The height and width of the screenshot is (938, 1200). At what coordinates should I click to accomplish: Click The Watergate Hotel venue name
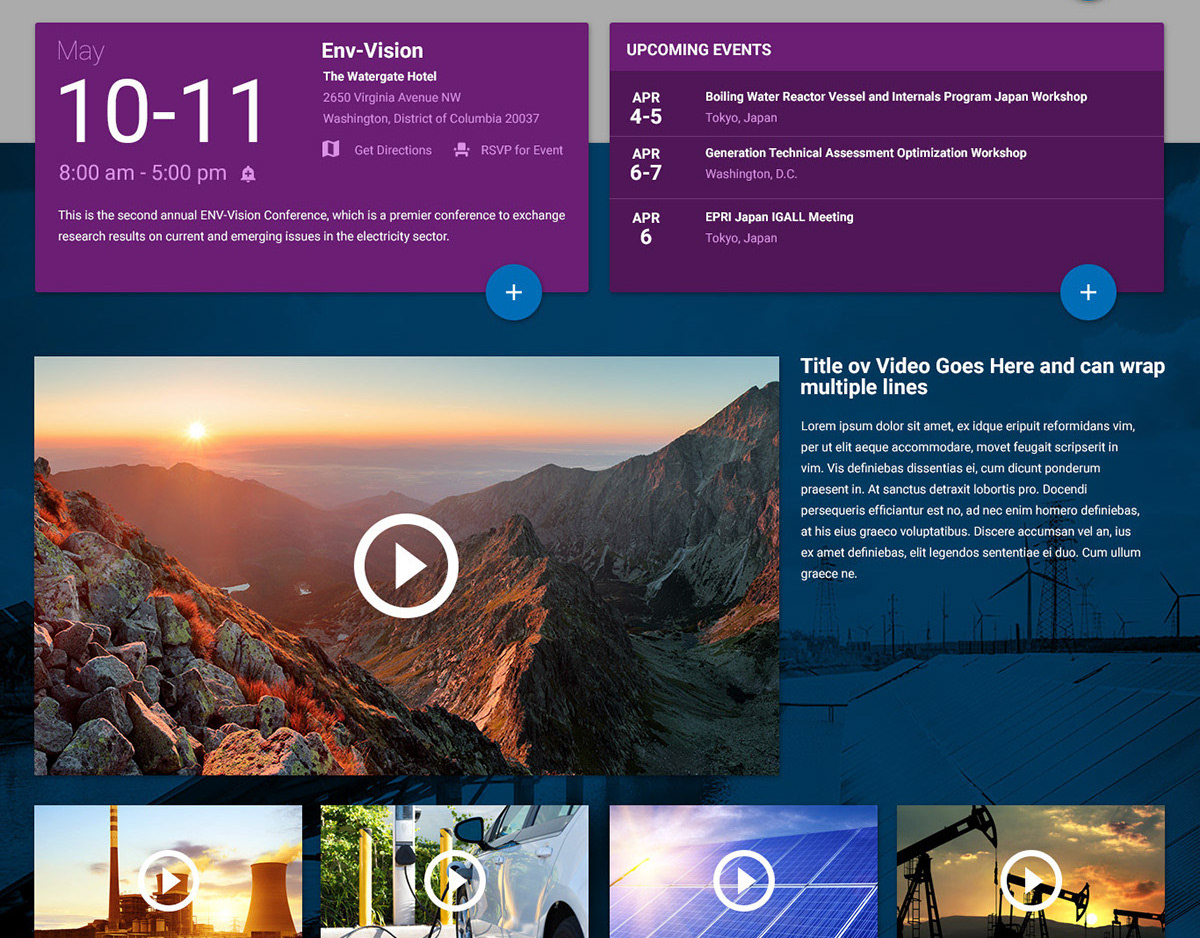[x=380, y=77]
